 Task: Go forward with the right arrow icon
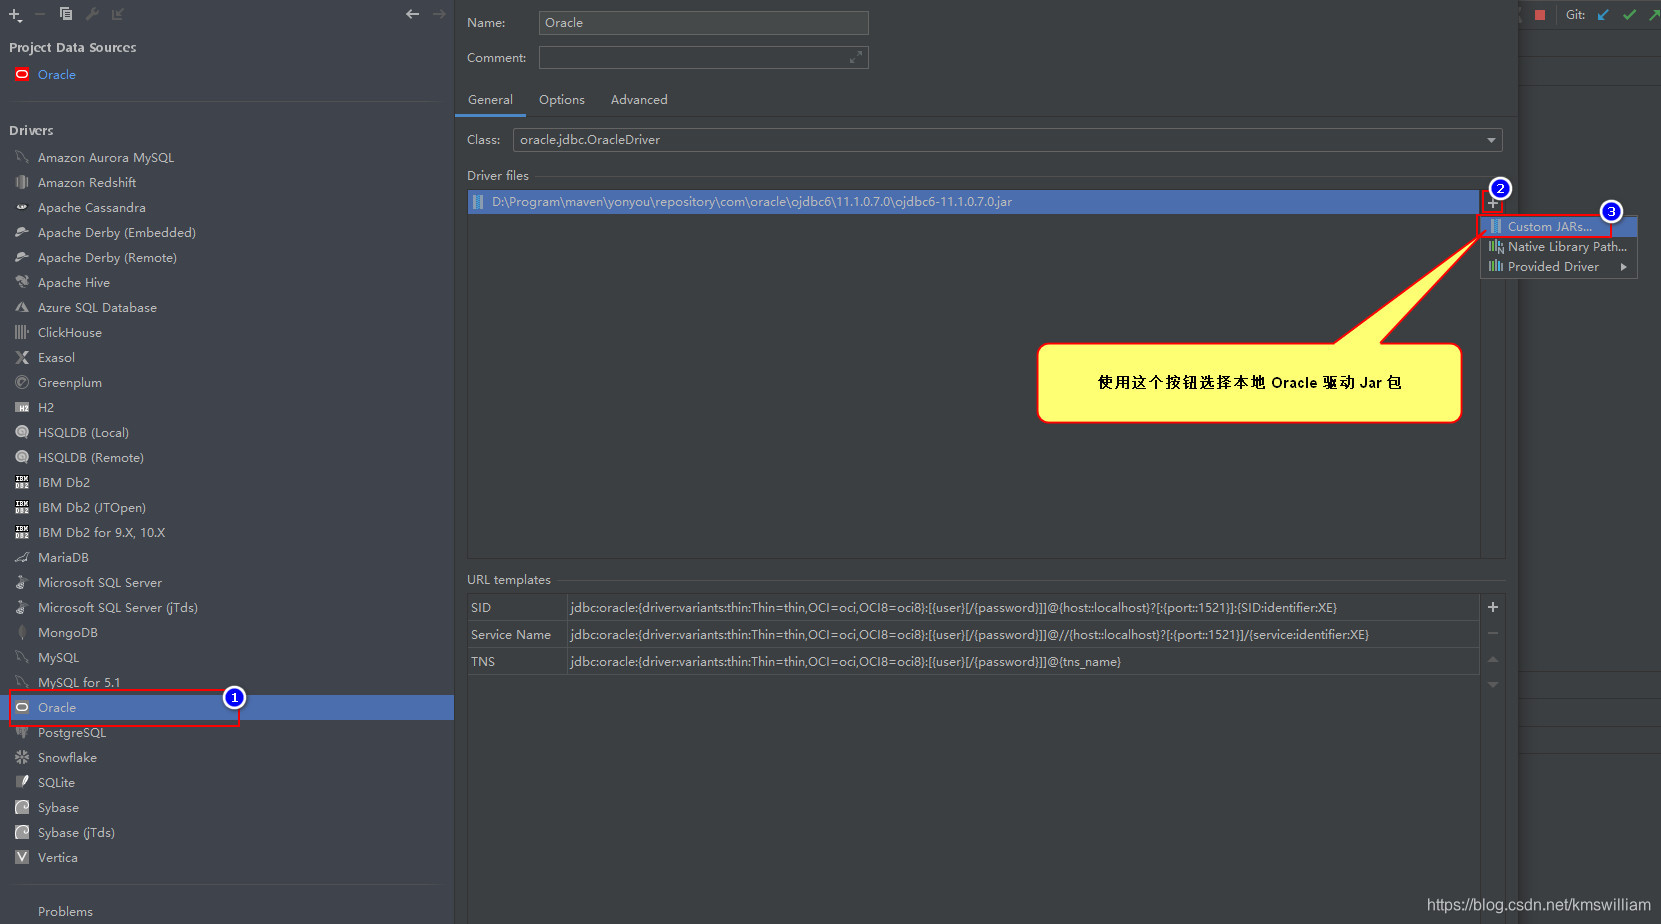[439, 14]
